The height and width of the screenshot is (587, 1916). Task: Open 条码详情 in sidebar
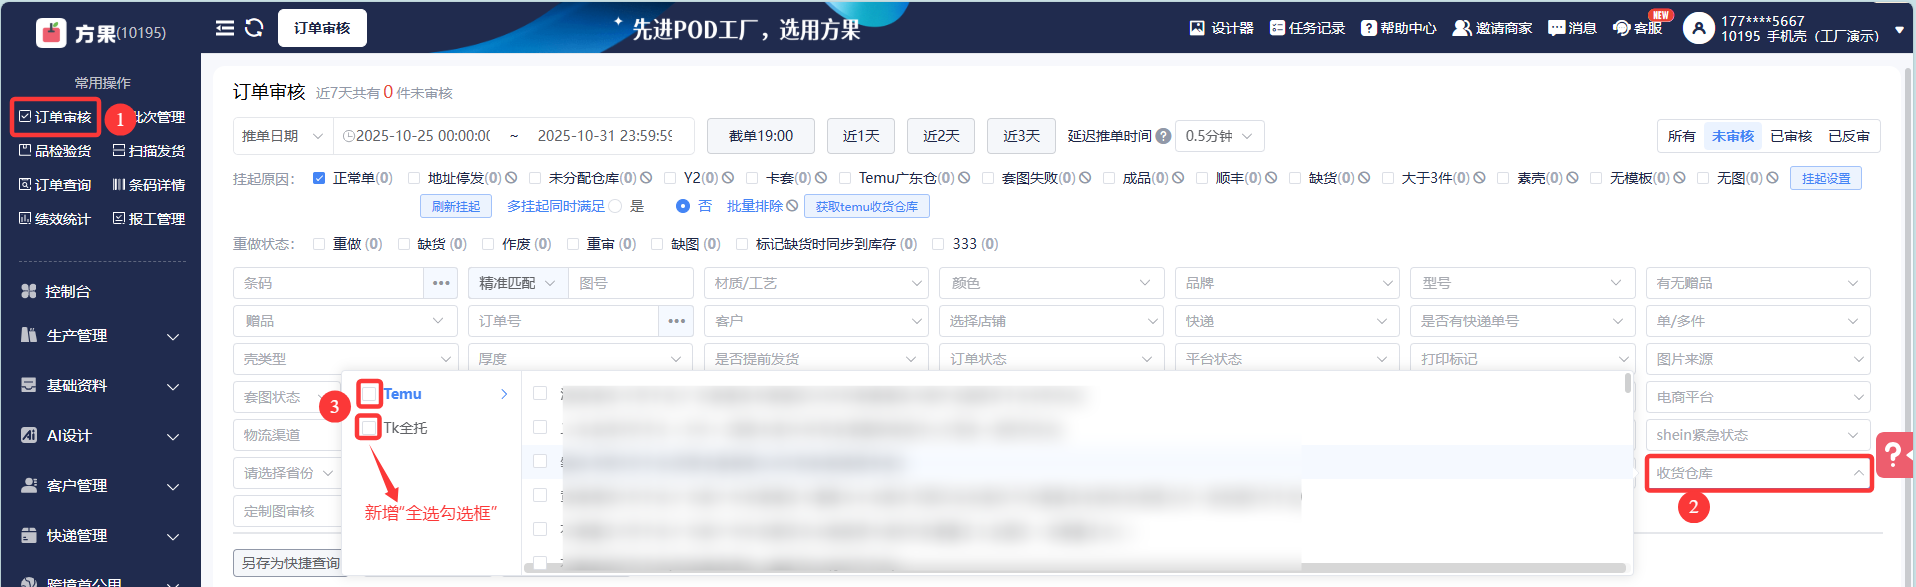149,185
